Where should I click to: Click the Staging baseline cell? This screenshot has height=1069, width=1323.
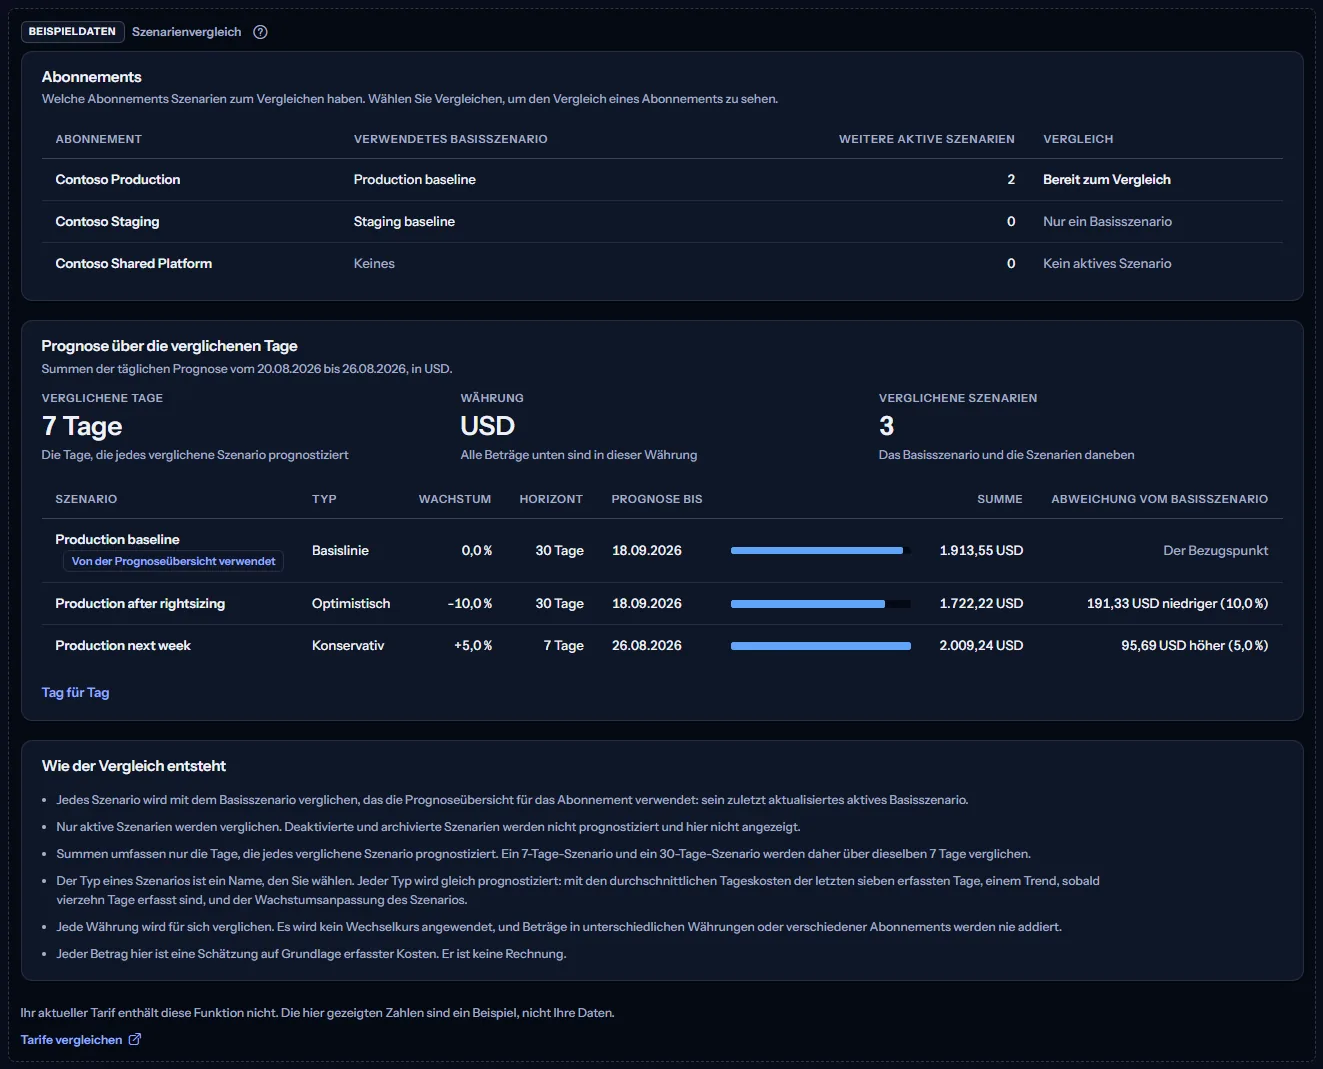pos(404,222)
